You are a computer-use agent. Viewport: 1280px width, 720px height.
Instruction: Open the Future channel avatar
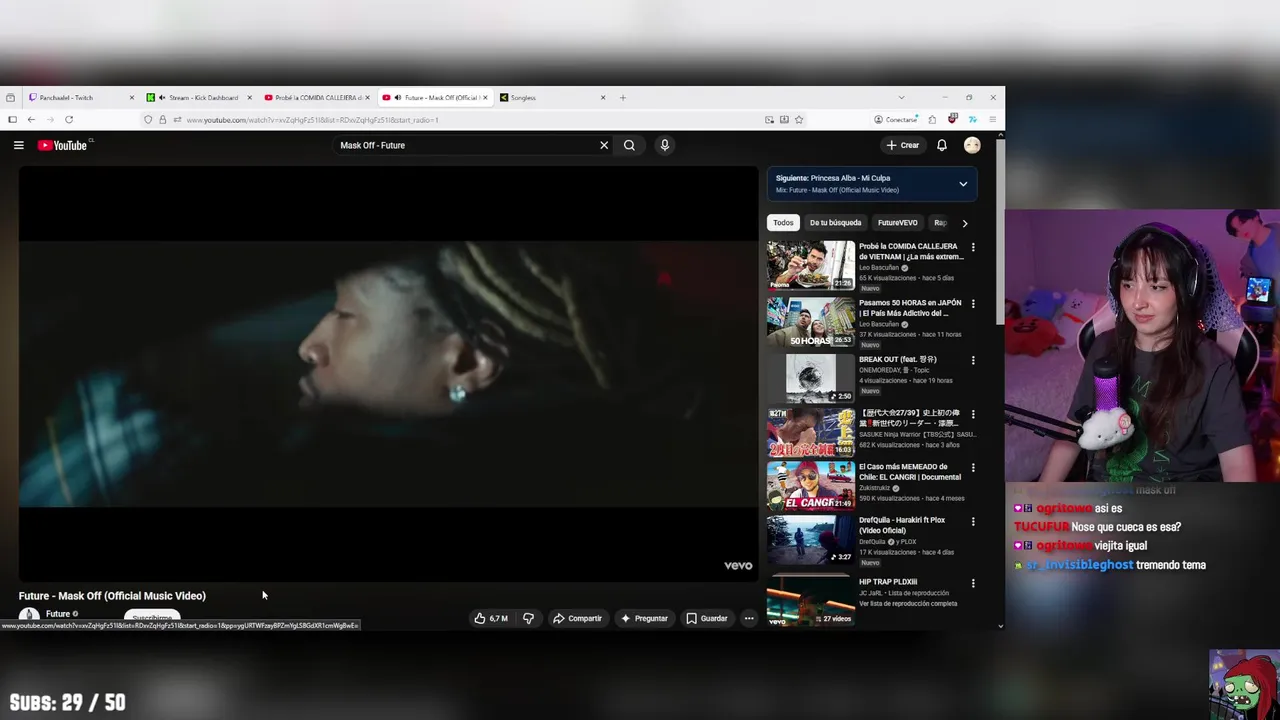coord(29,616)
